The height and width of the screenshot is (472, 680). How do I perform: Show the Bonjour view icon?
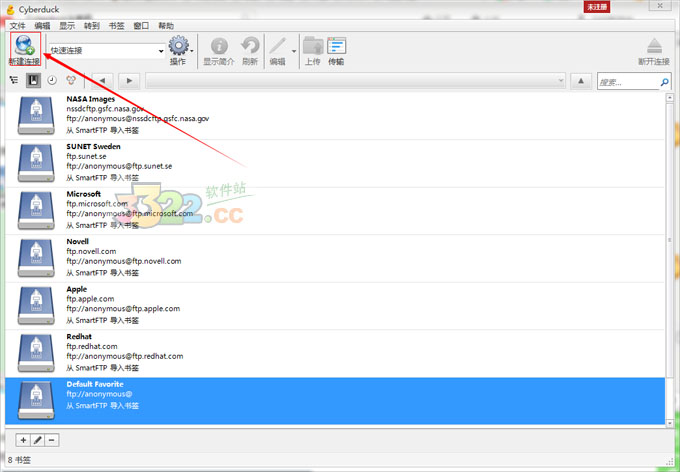[x=71, y=80]
